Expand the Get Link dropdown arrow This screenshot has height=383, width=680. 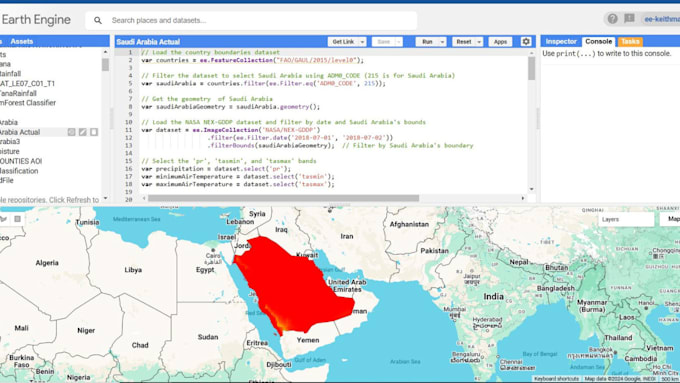coord(362,42)
